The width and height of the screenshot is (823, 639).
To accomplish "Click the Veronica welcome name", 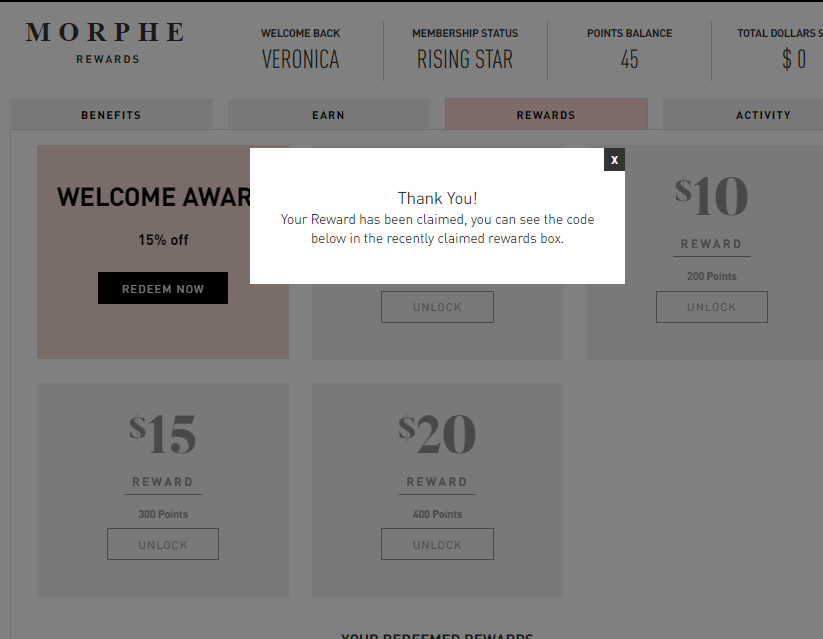I will (301, 59).
